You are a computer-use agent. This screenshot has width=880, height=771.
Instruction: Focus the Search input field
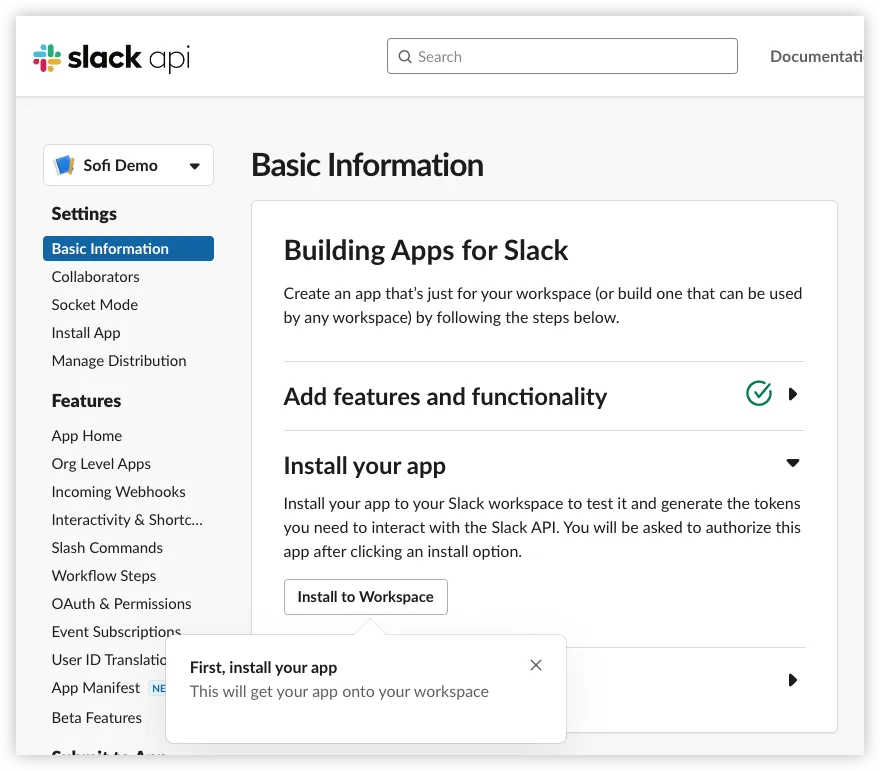562,56
